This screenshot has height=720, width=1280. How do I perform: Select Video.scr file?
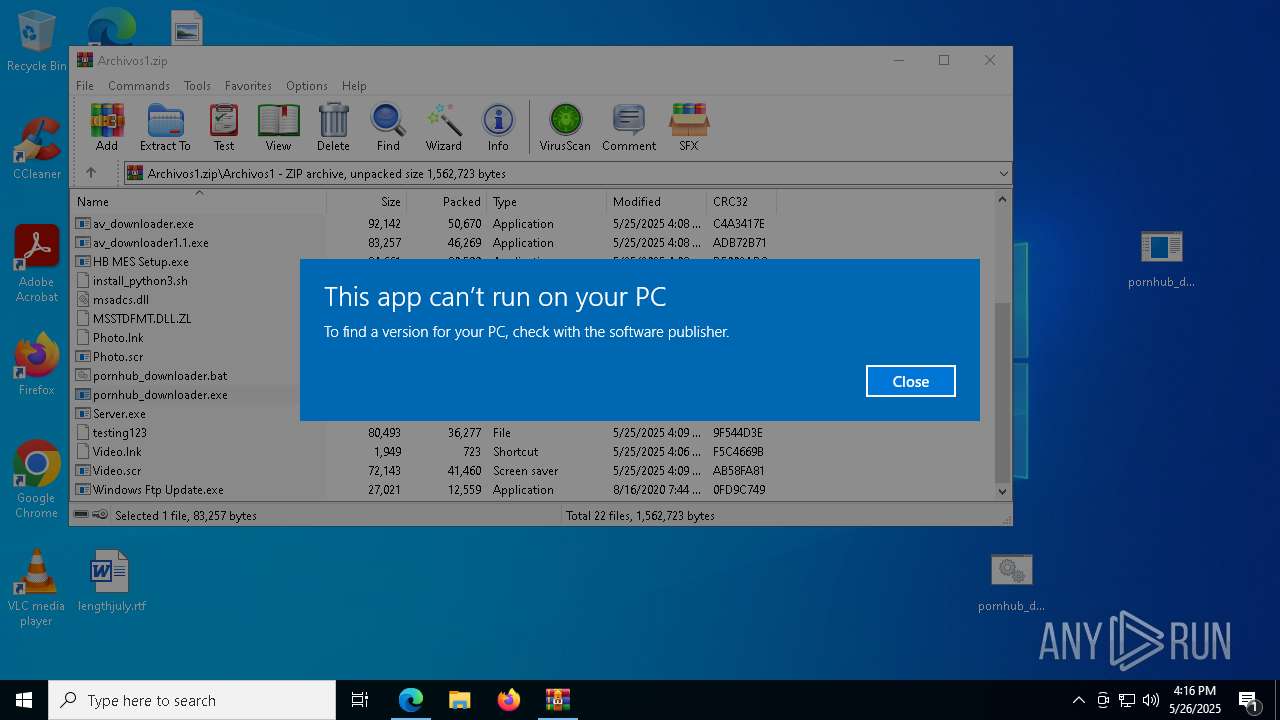point(117,471)
